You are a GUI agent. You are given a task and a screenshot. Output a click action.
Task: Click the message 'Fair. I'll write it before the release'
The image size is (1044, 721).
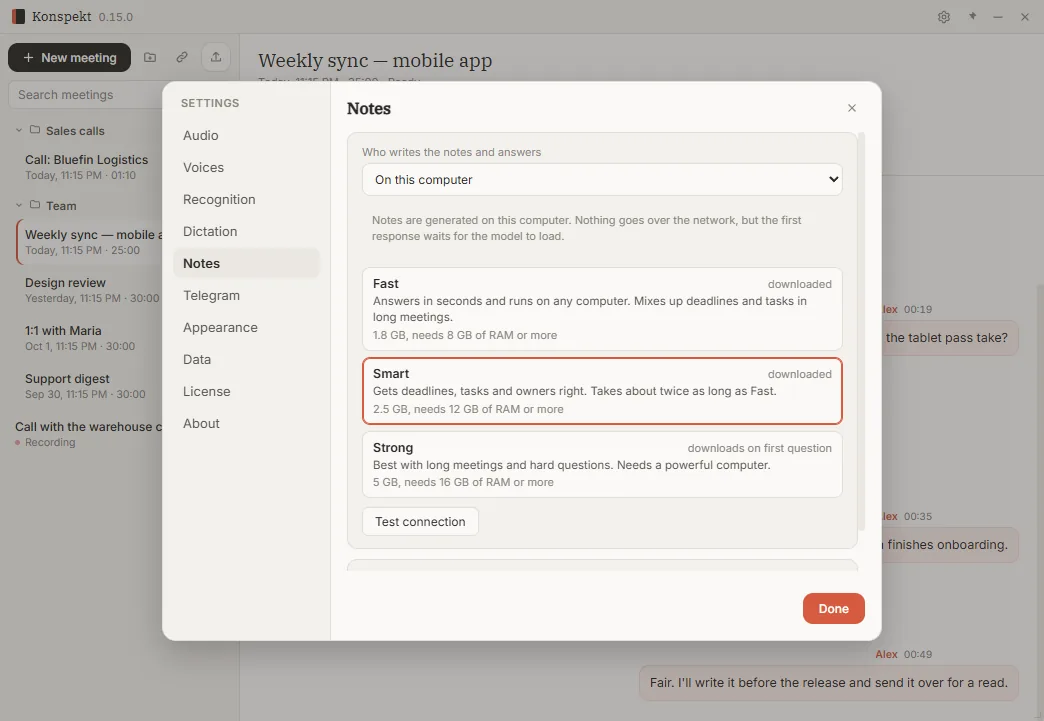(x=828, y=682)
